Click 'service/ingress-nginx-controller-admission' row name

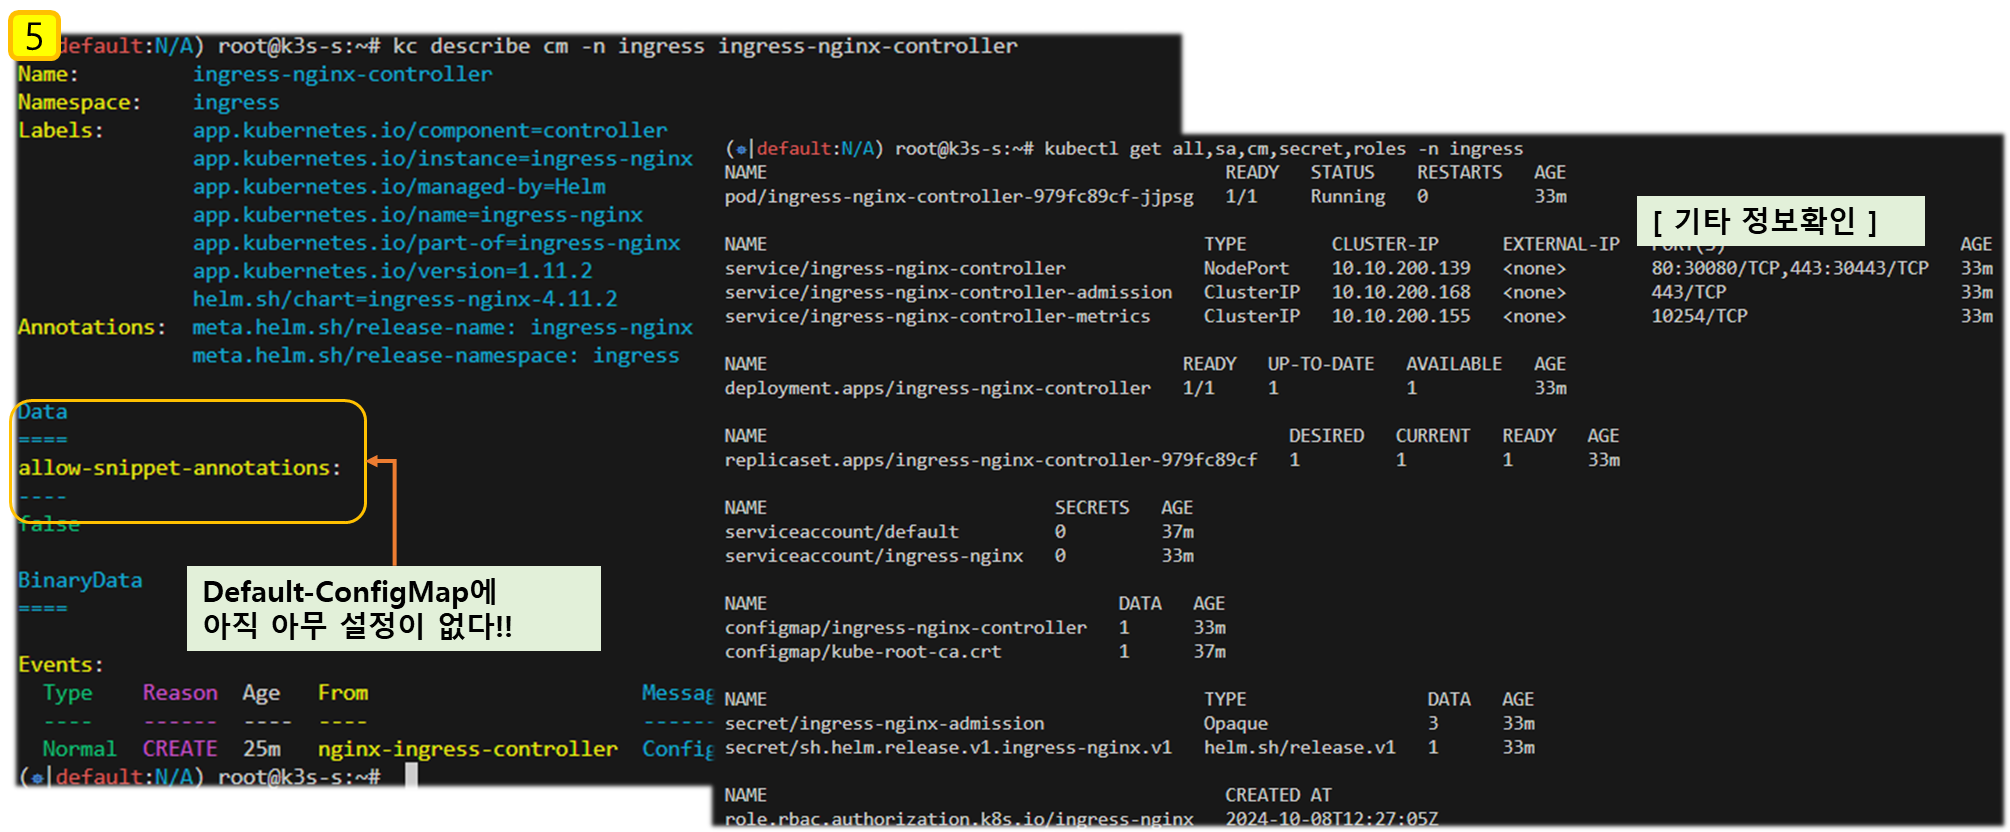click(948, 292)
